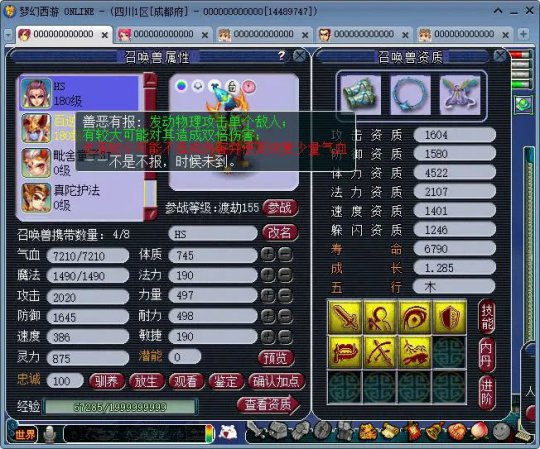The width and height of the screenshot is (540, 449).
Task: Click the 确认加点 confirm button
Action: pyautogui.click(x=276, y=382)
